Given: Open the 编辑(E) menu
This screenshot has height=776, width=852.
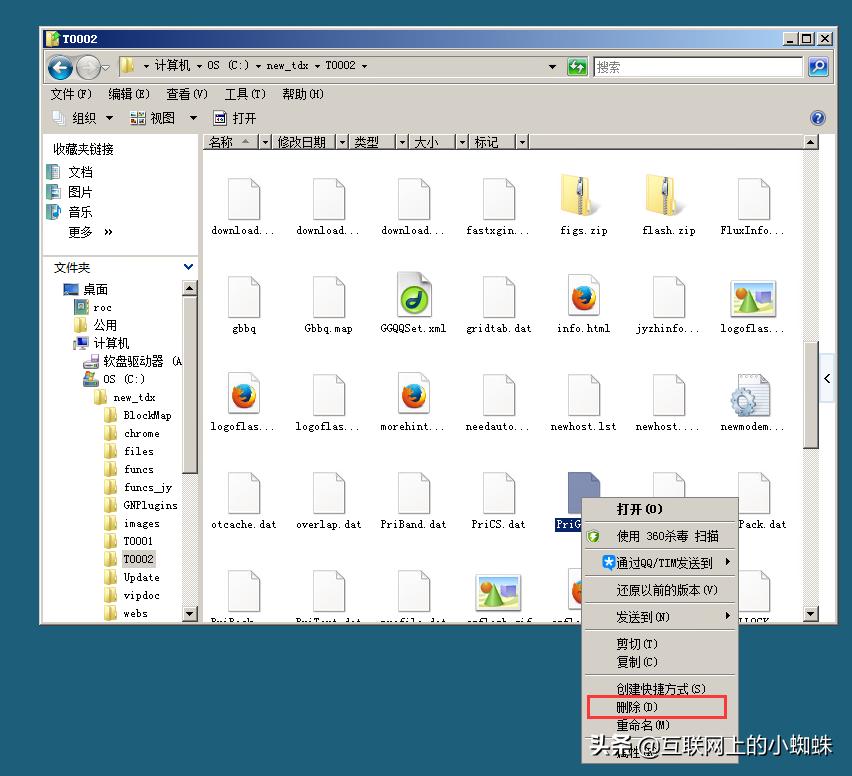Looking at the screenshot, I should (127, 94).
